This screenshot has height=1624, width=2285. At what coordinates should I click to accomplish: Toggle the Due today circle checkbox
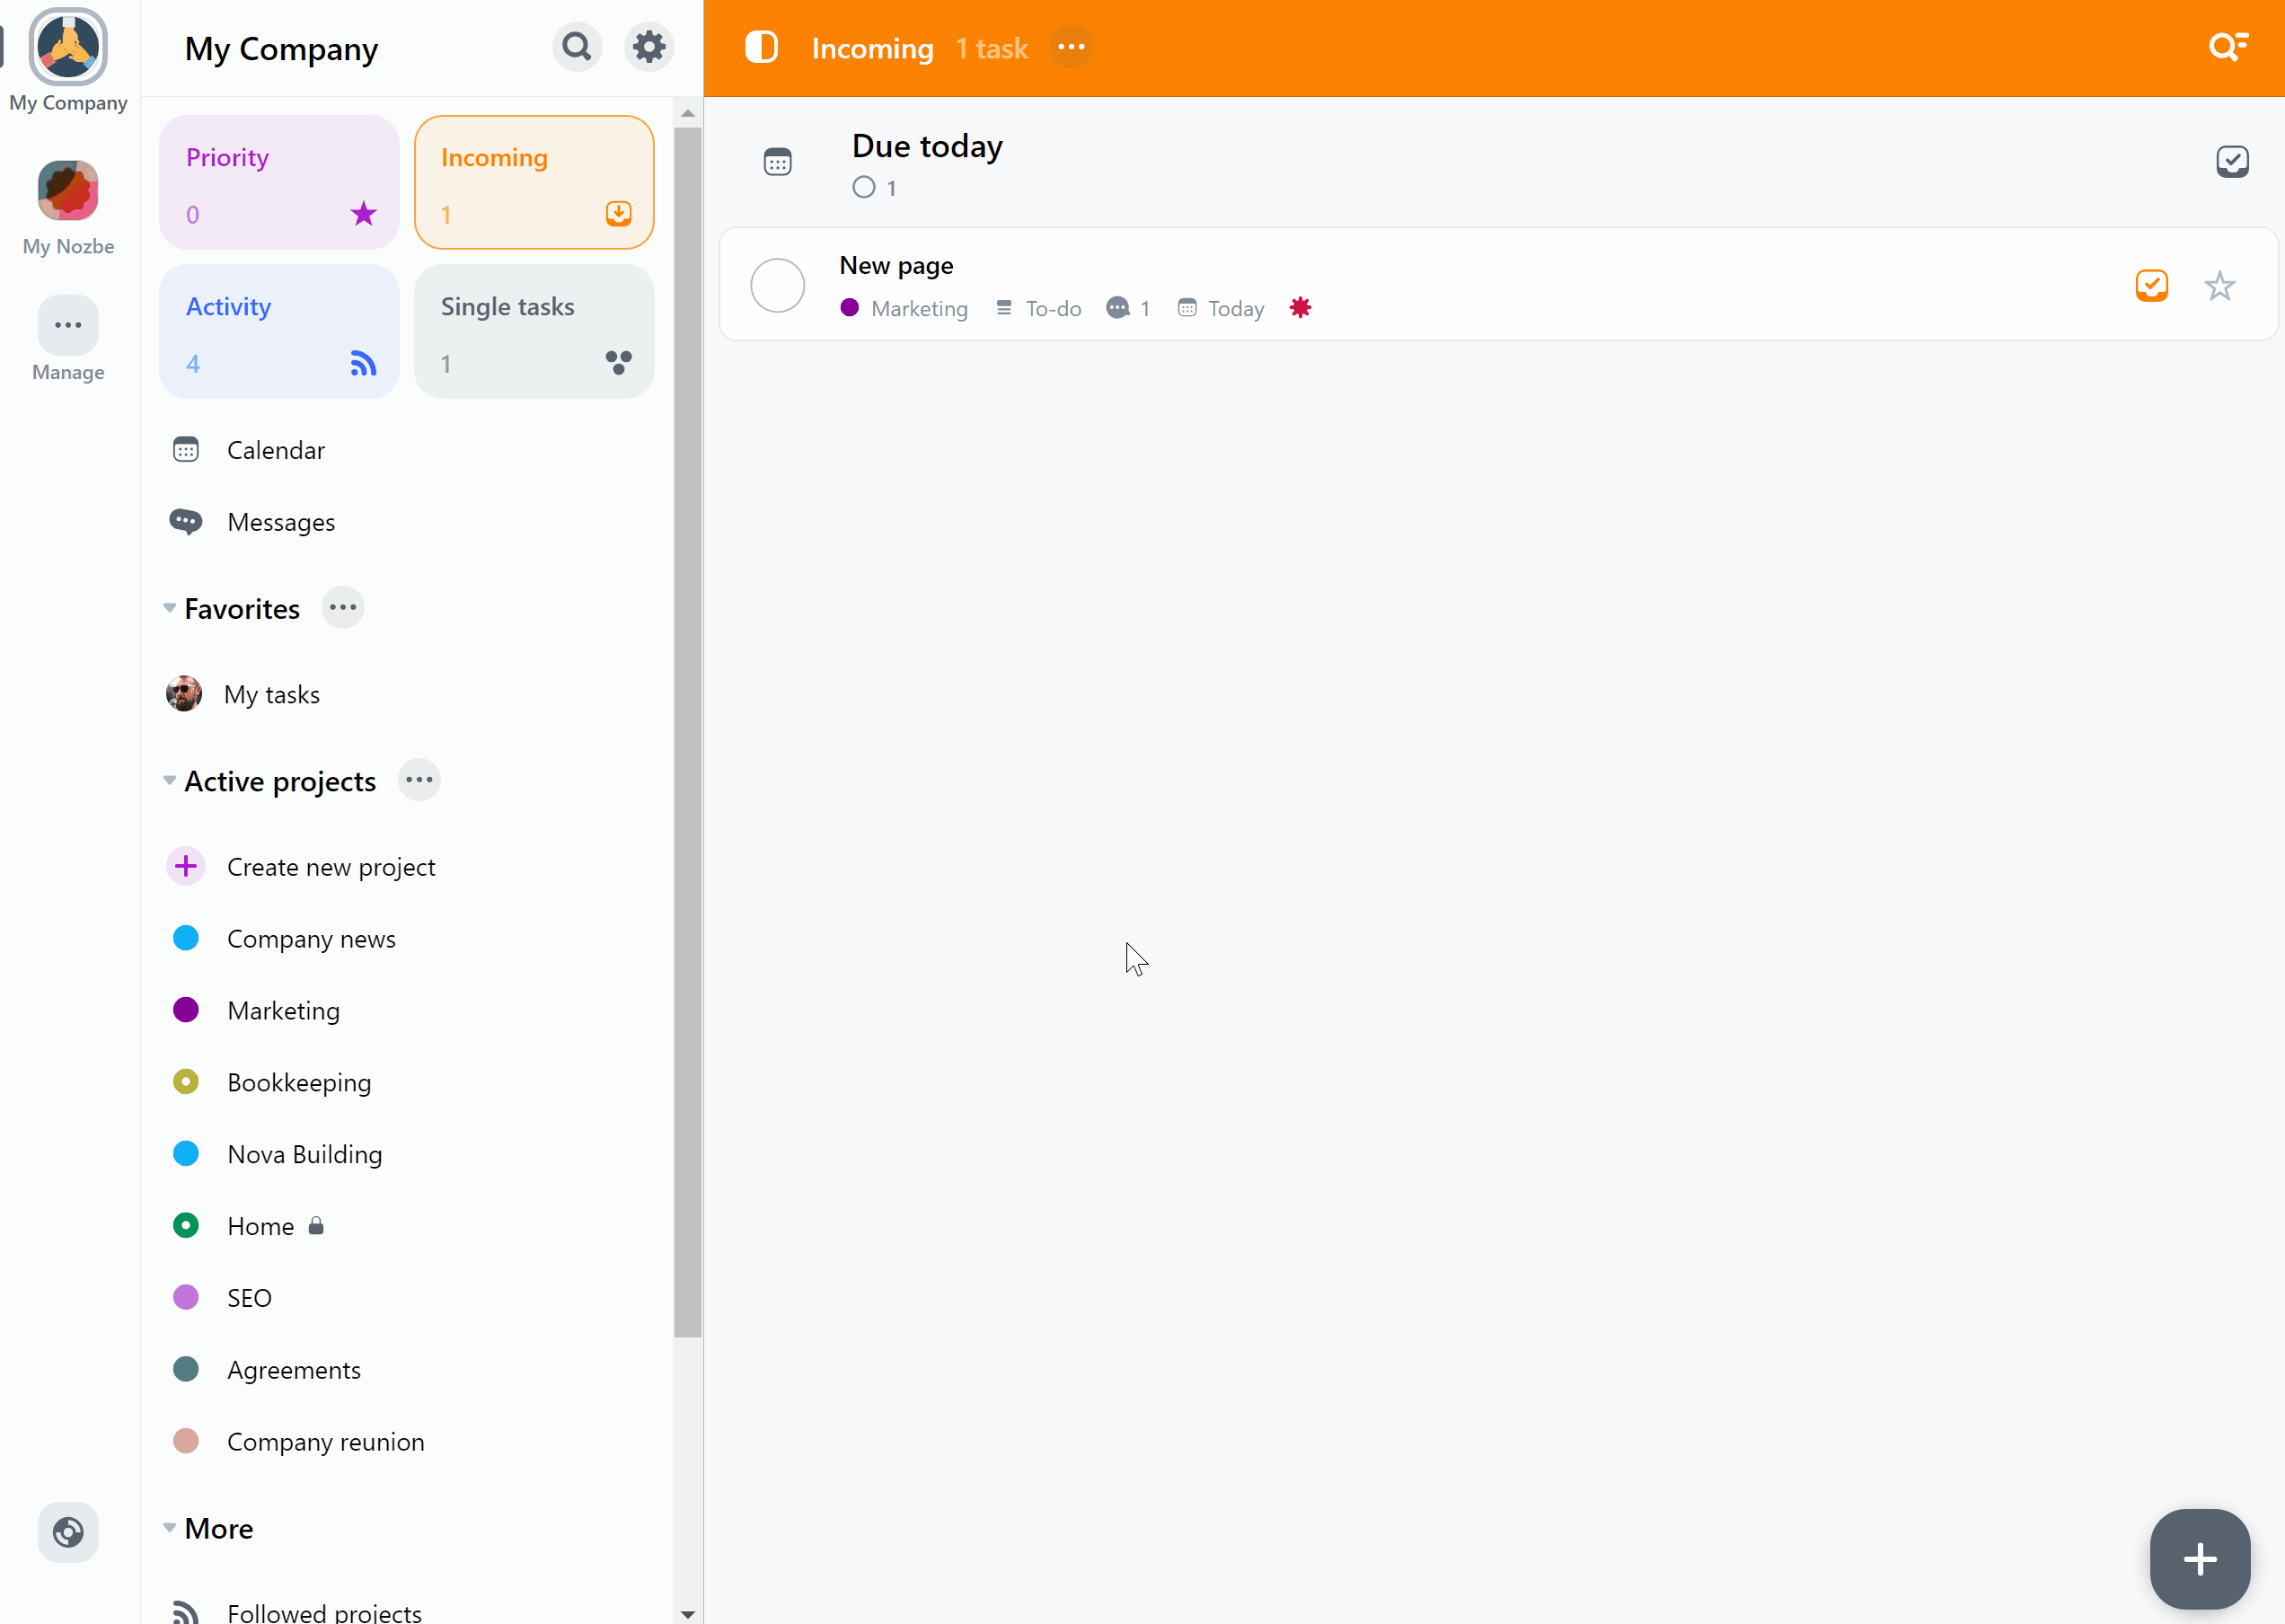pyautogui.click(x=865, y=186)
